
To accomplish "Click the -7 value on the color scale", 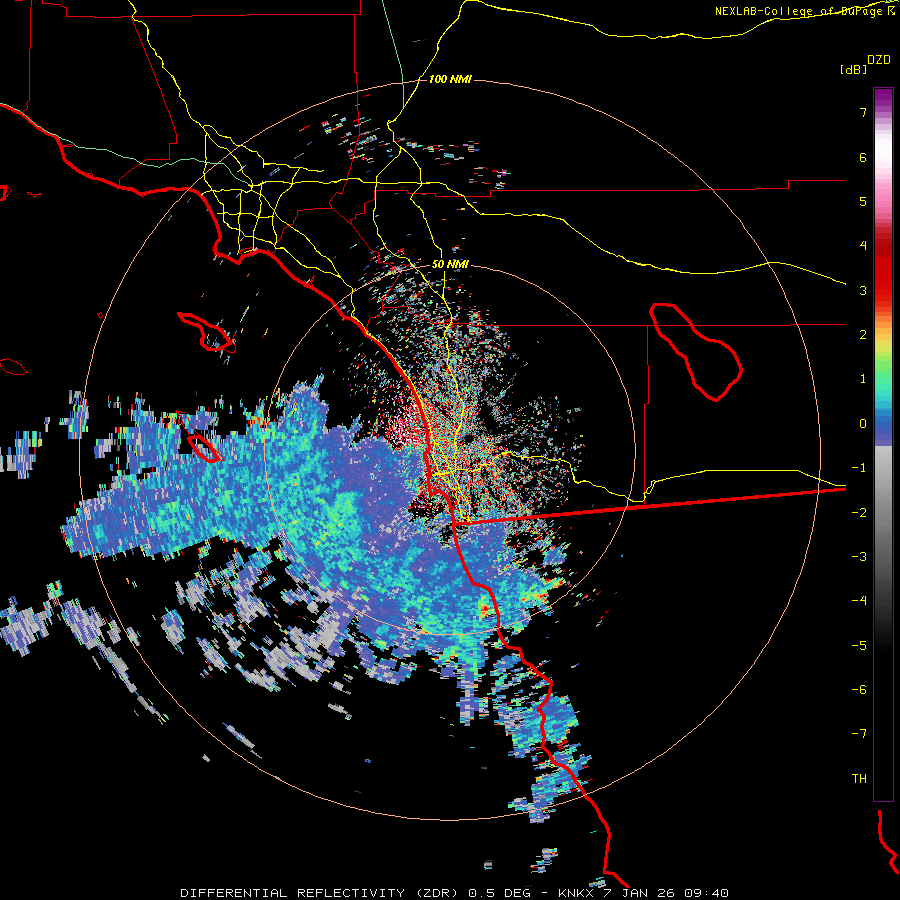I will click(x=859, y=734).
